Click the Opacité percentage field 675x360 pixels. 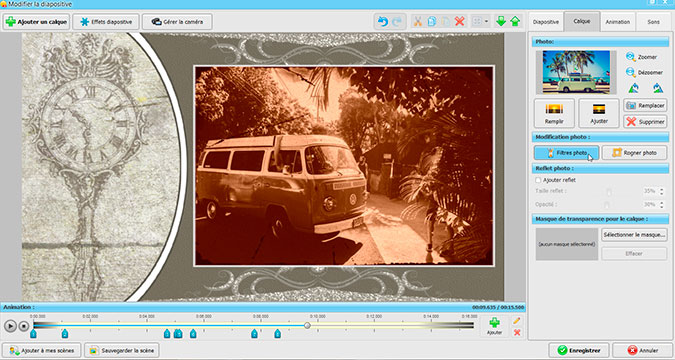click(x=650, y=205)
